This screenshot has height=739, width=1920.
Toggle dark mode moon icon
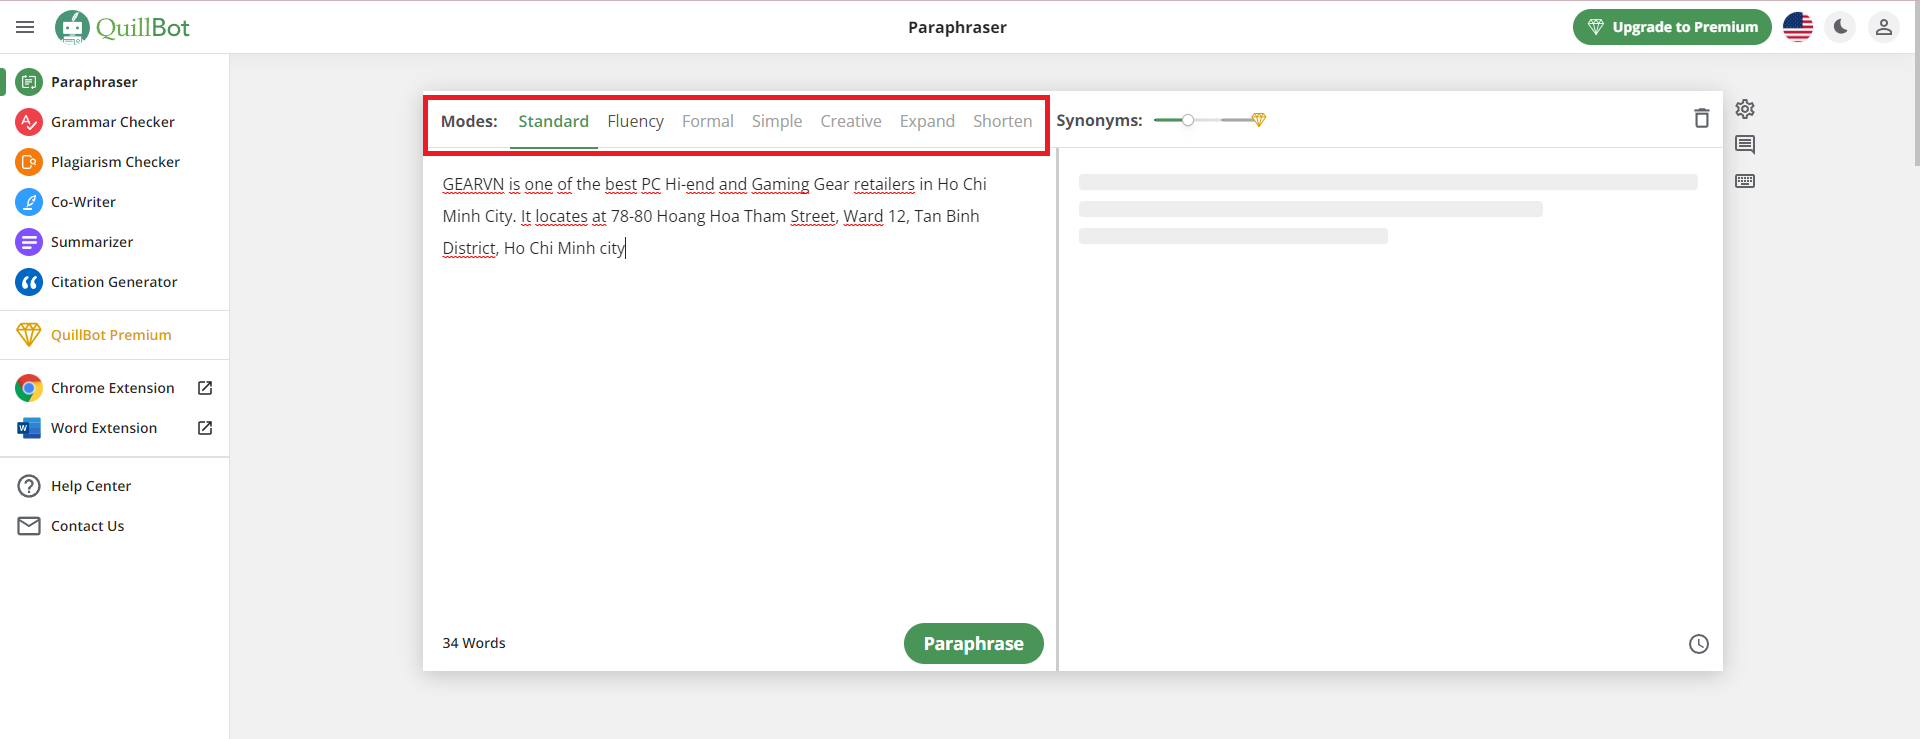pos(1841,27)
